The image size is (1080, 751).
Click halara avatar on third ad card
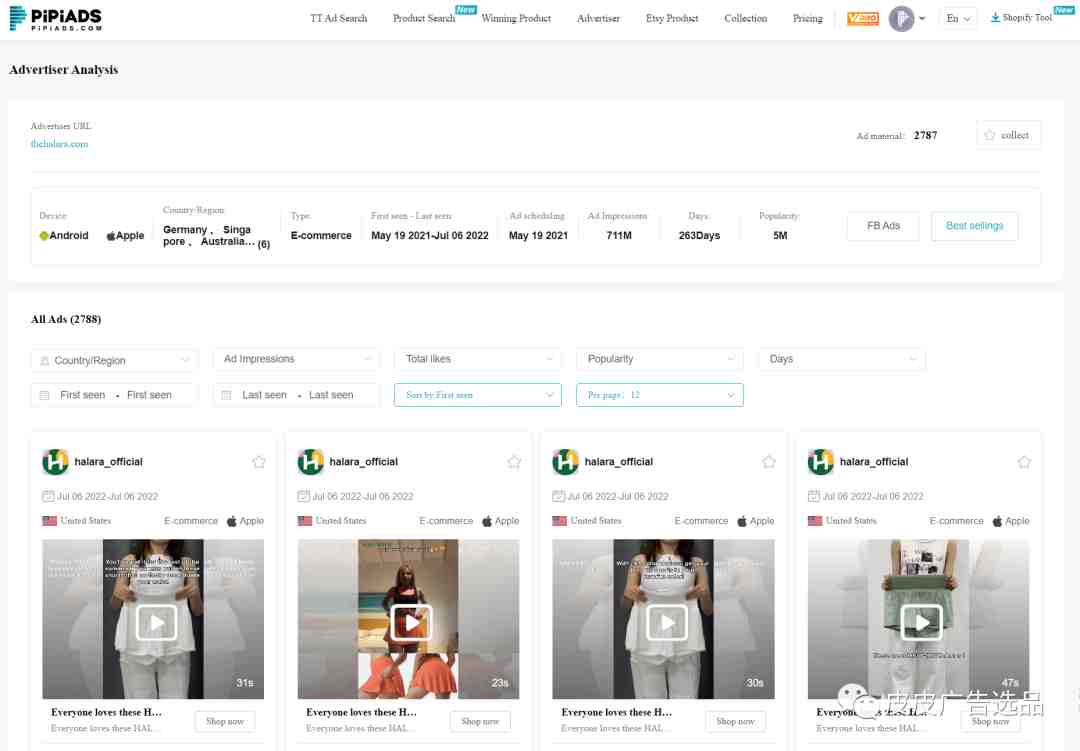(565, 462)
